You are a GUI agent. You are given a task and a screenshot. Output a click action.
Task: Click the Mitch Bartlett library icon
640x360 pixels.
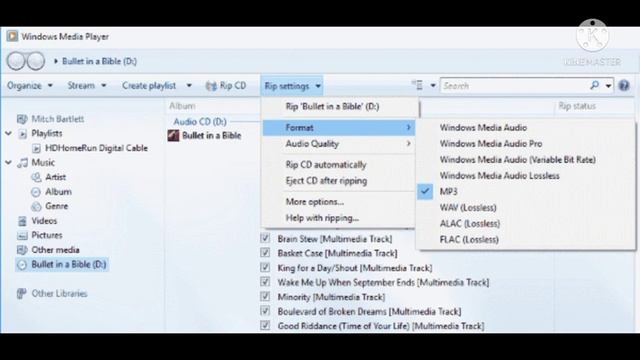point(22,119)
